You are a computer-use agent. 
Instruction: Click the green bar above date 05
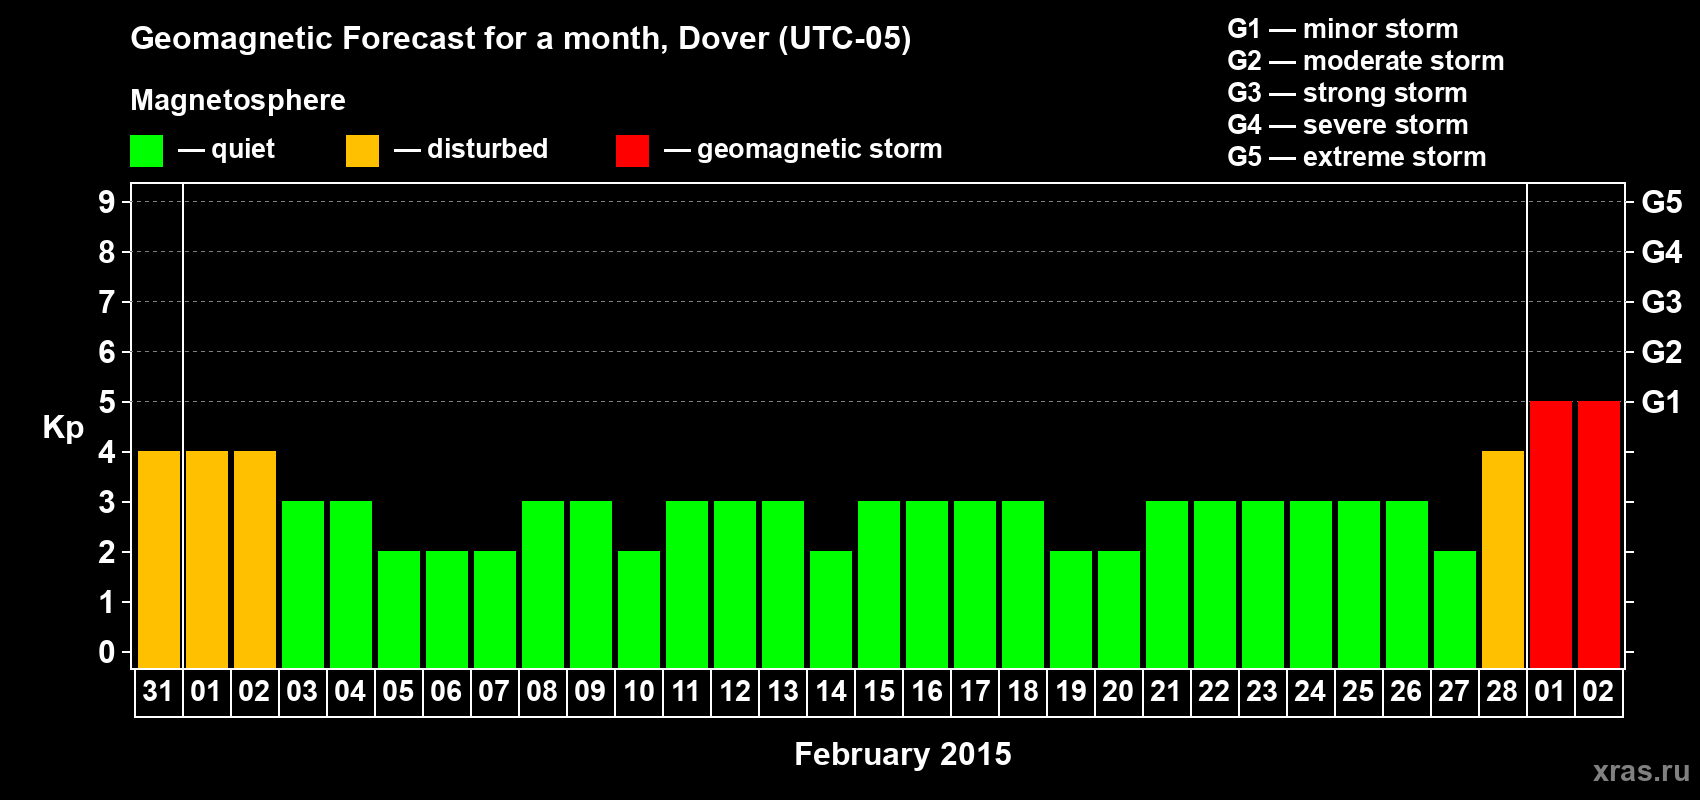coord(399,610)
